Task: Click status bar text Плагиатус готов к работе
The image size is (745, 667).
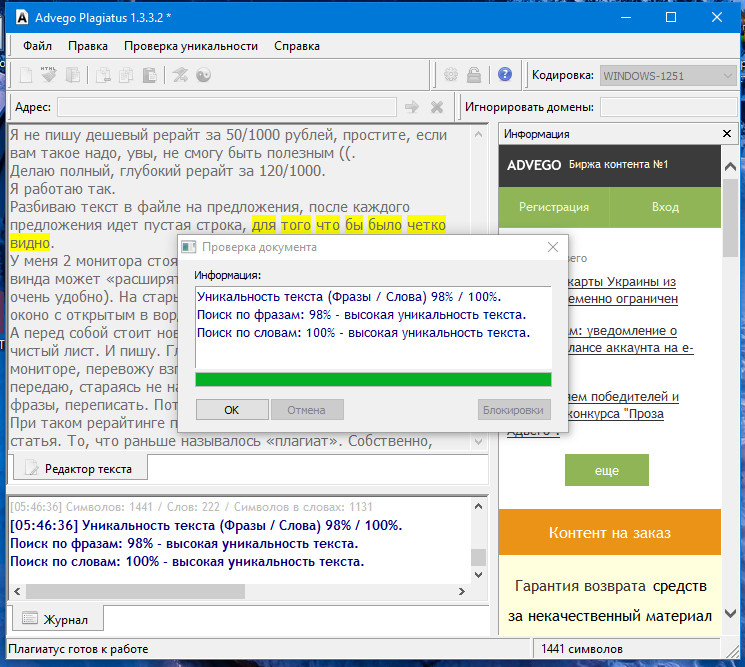Action: tap(78, 649)
